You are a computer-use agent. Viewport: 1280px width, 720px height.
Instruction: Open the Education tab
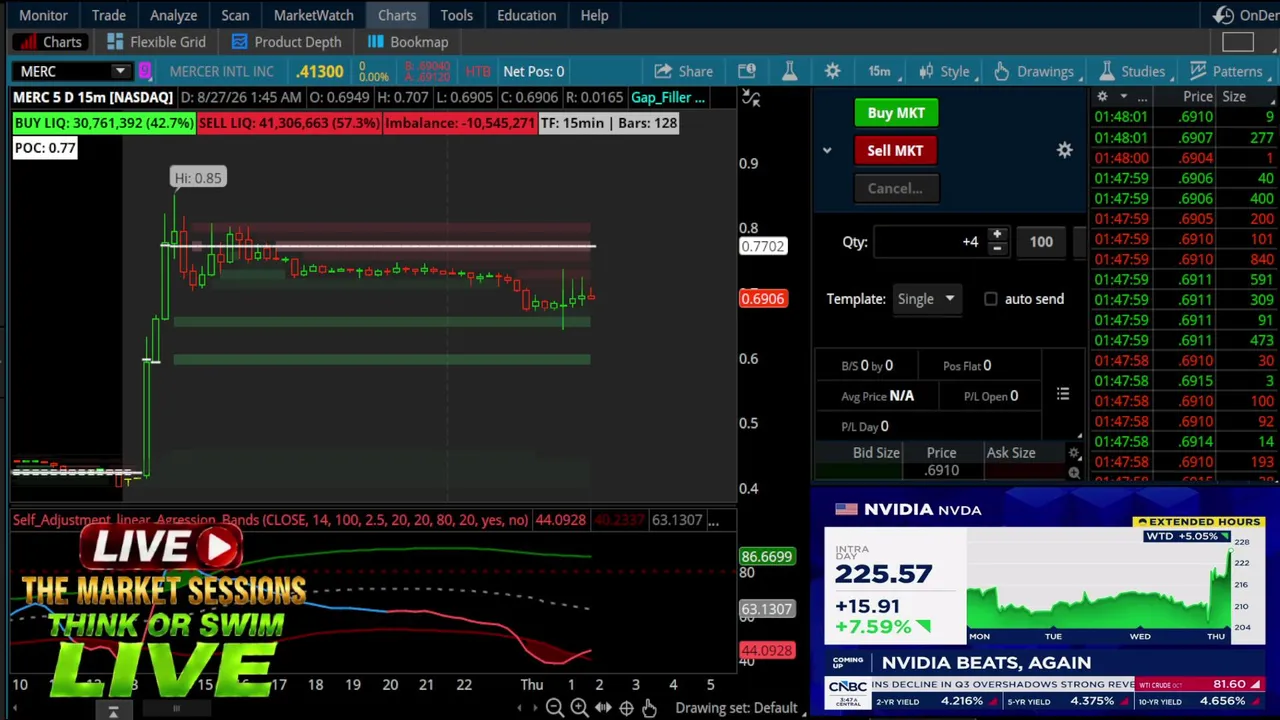526,15
